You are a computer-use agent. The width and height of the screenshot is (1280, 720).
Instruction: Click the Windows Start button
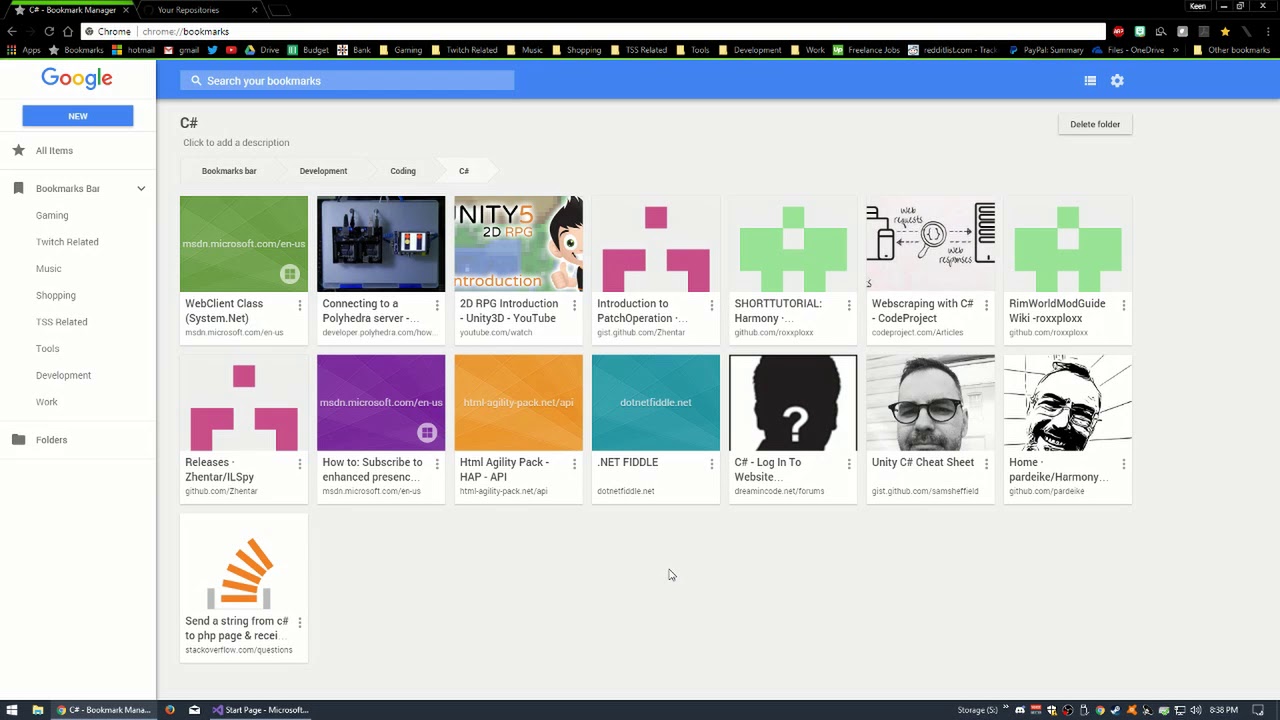coord(12,710)
